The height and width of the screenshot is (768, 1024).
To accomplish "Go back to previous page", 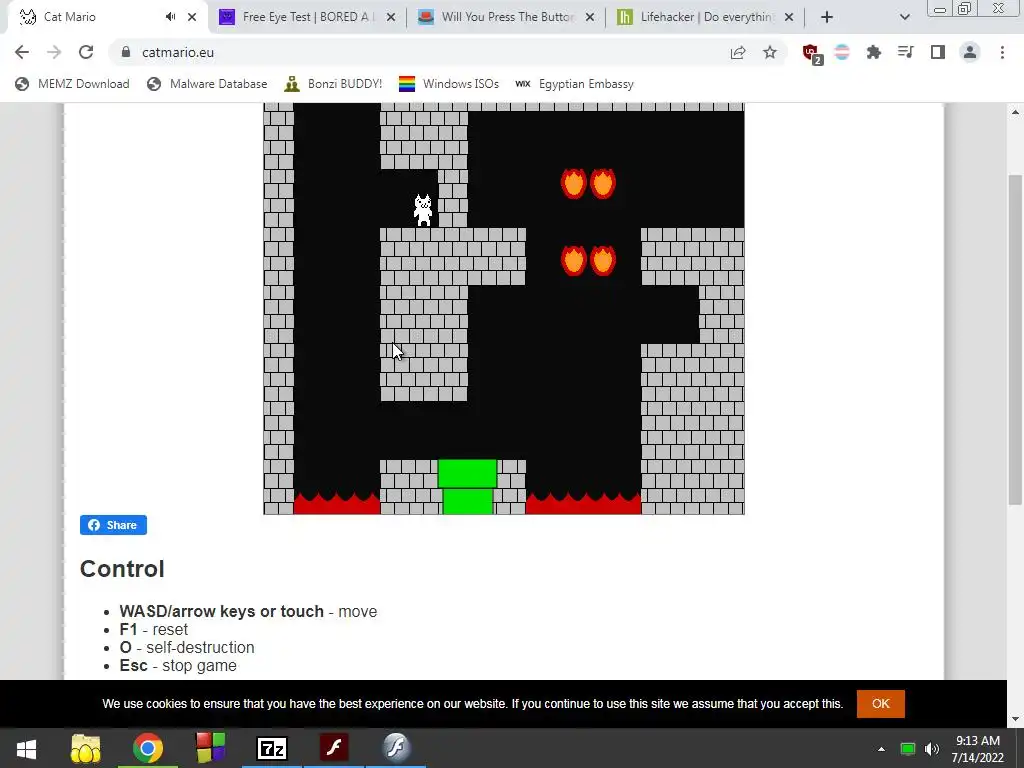I will click(x=22, y=52).
